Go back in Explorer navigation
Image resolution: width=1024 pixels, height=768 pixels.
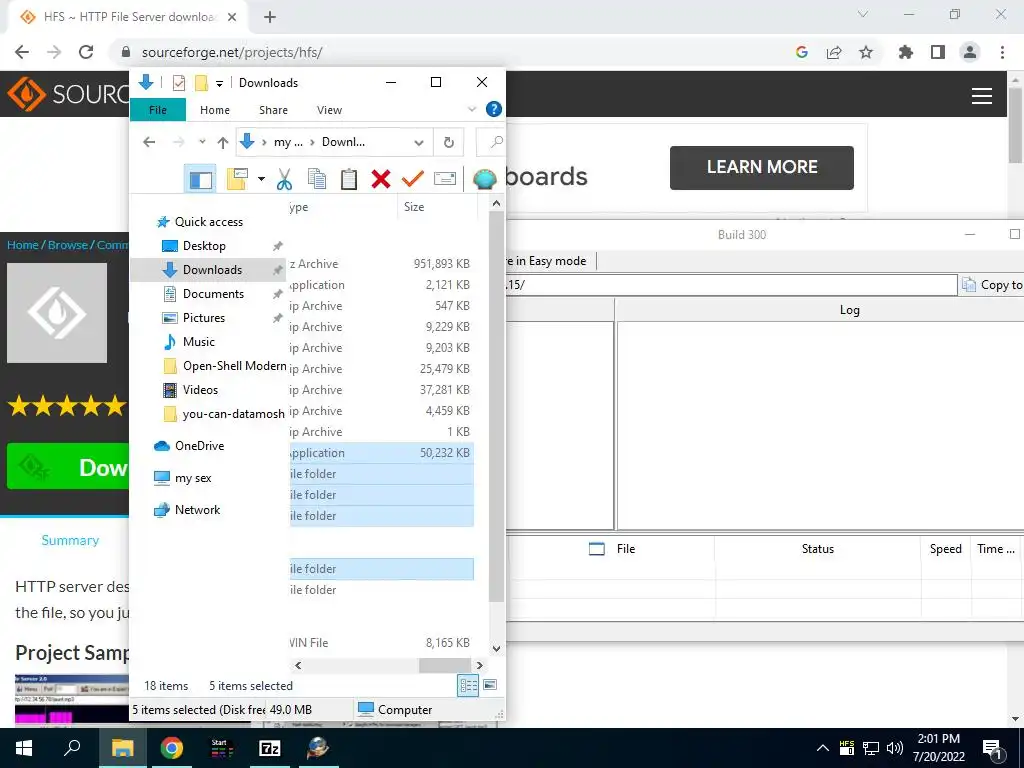[149, 142]
